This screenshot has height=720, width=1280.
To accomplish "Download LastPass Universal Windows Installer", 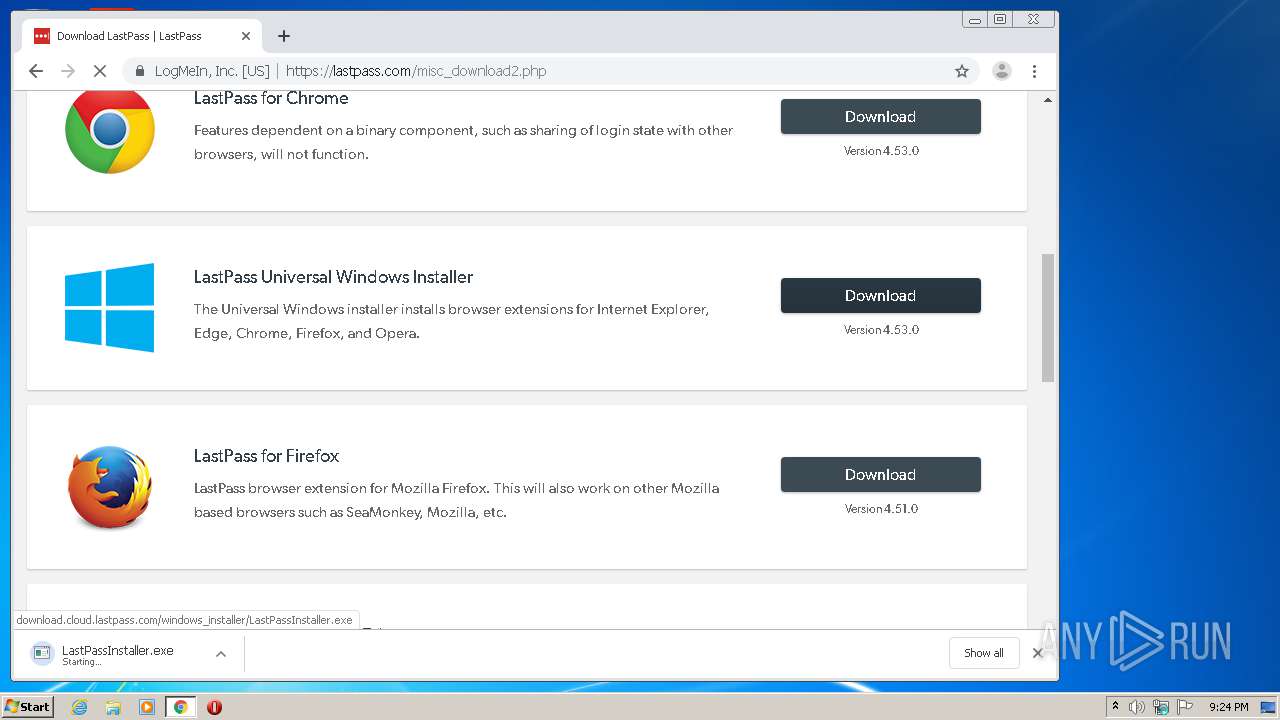I will click(880, 295).
